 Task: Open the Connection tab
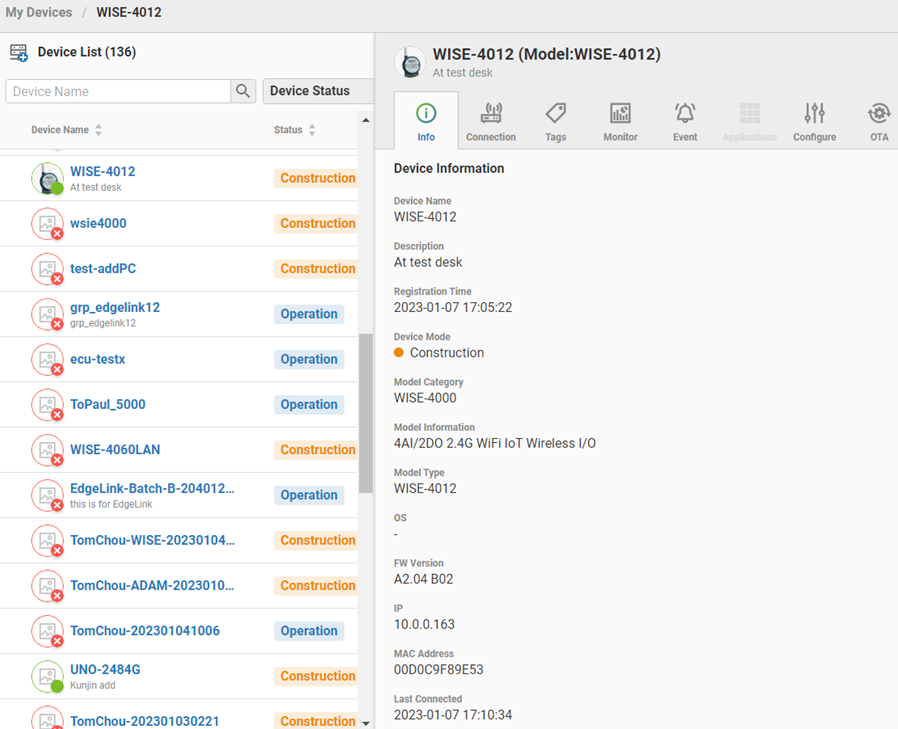coord(490,121)
